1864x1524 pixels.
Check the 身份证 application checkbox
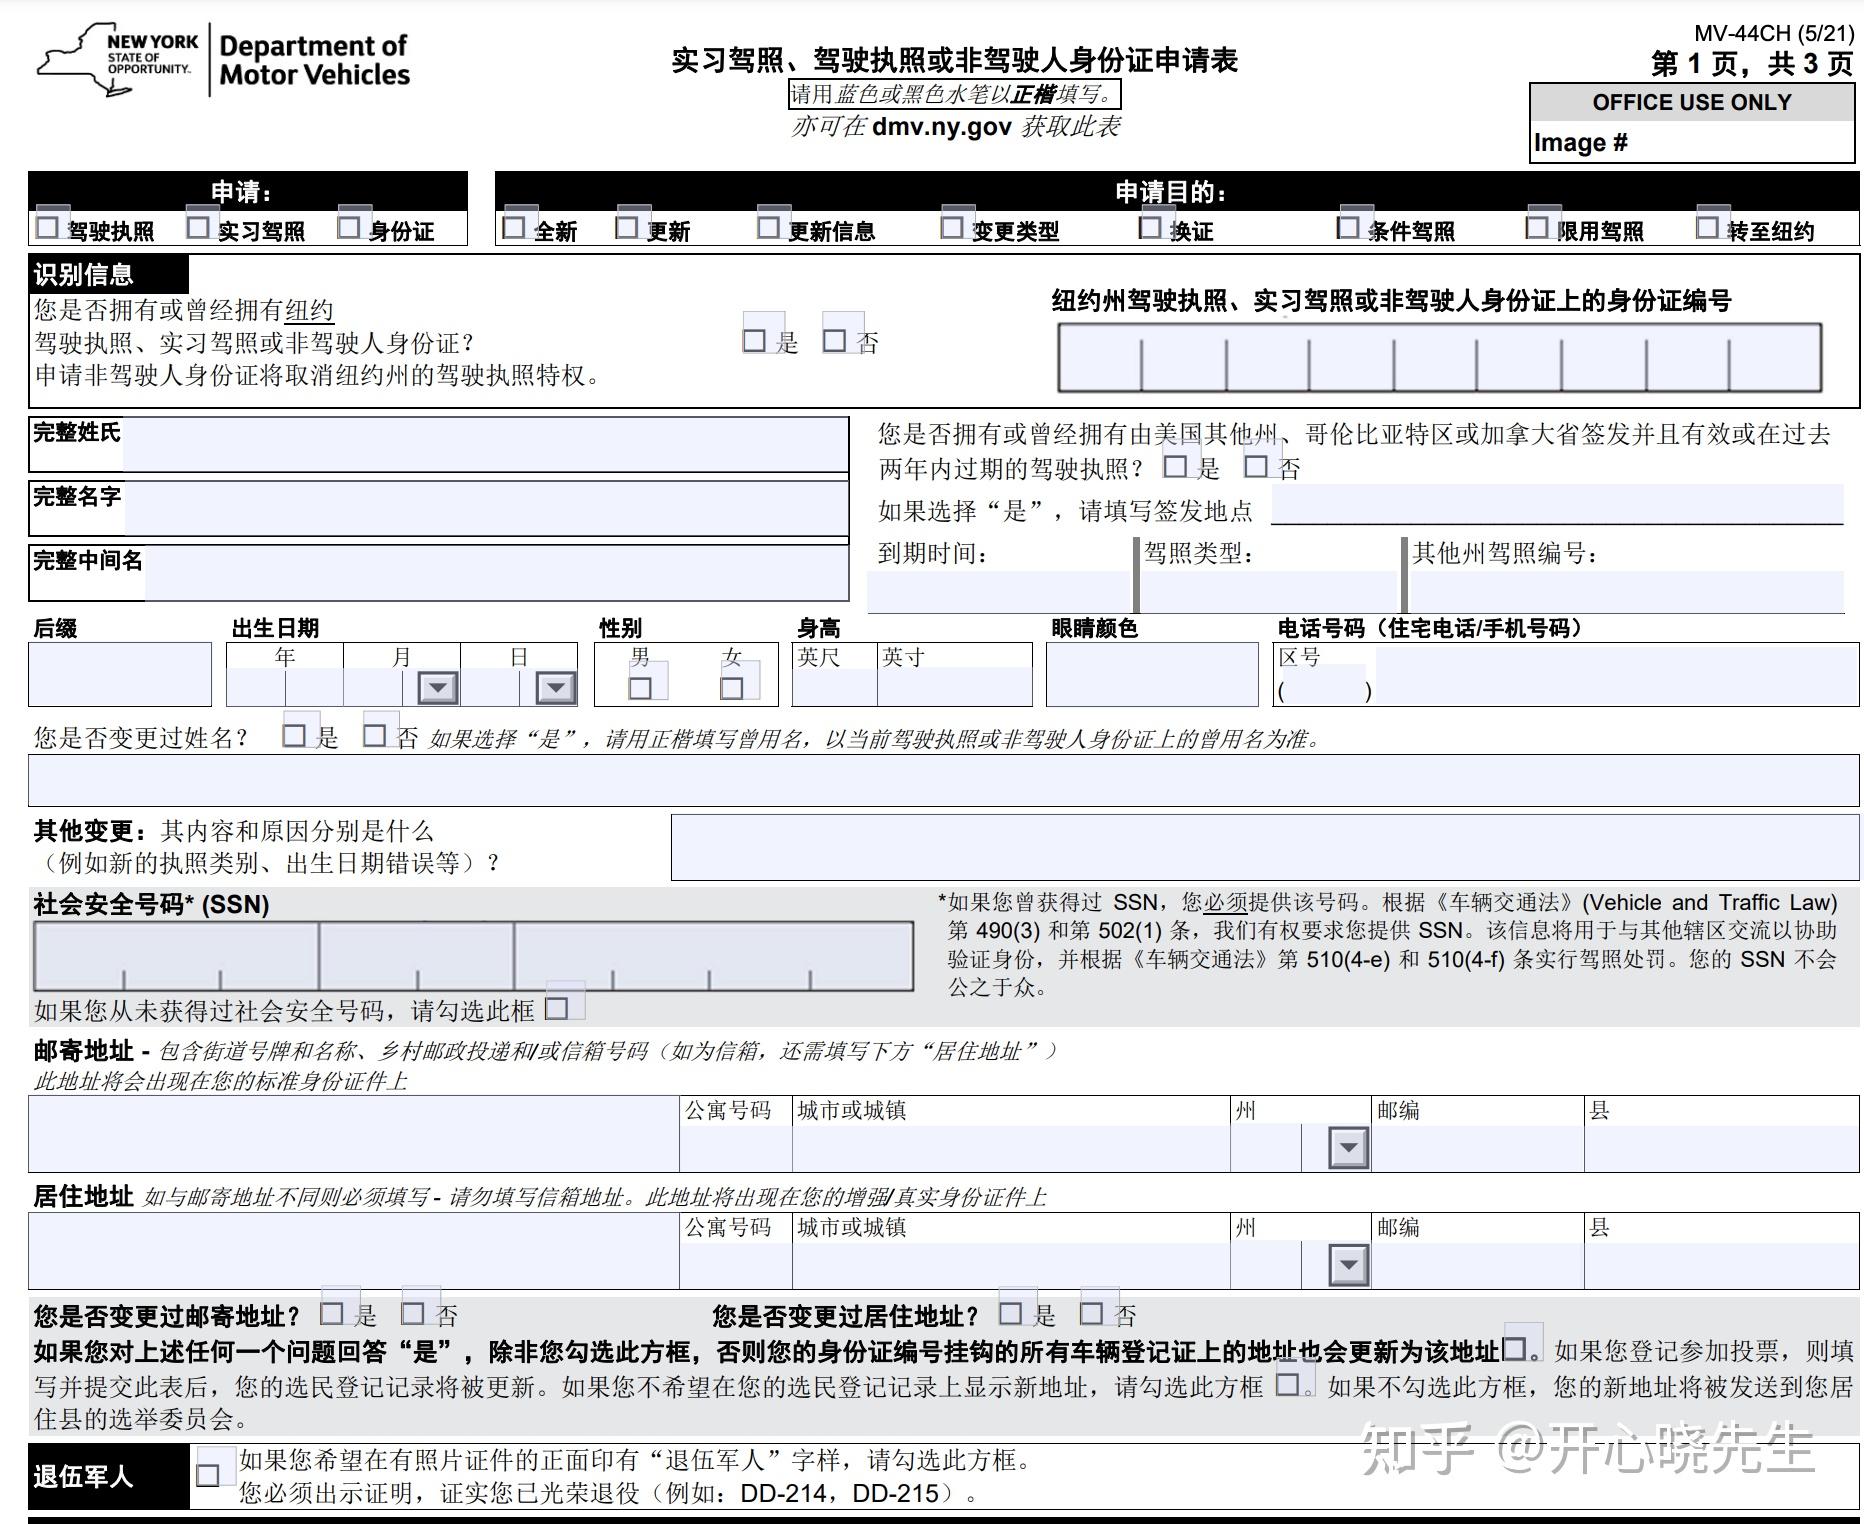click(x=348, y=227)
